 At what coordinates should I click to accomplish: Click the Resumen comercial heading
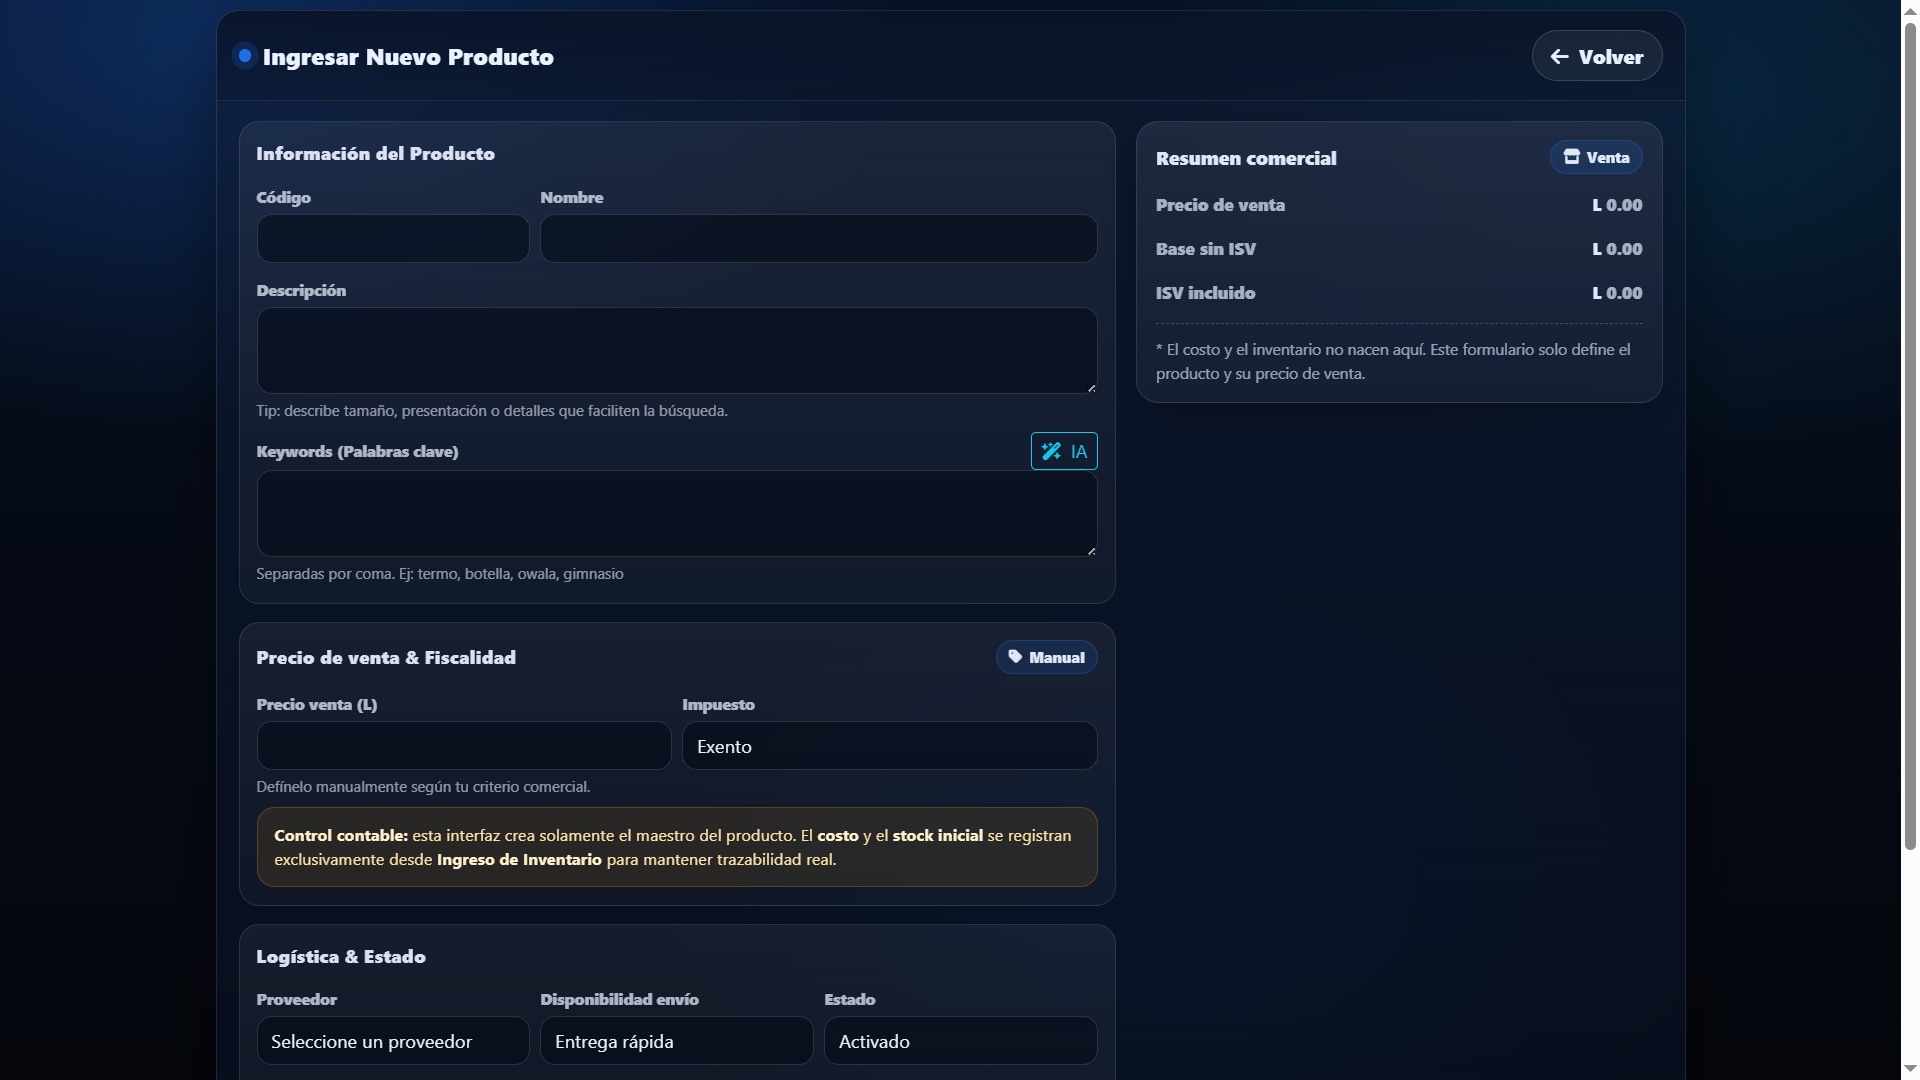coord(1245,158)
